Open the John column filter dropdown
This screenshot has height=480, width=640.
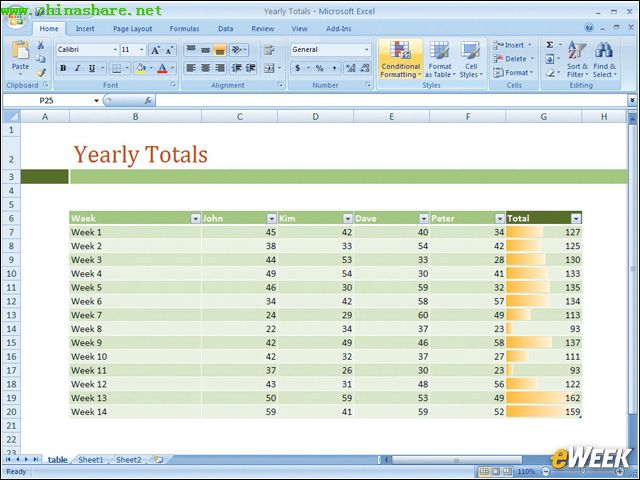(x=271, y=219)
